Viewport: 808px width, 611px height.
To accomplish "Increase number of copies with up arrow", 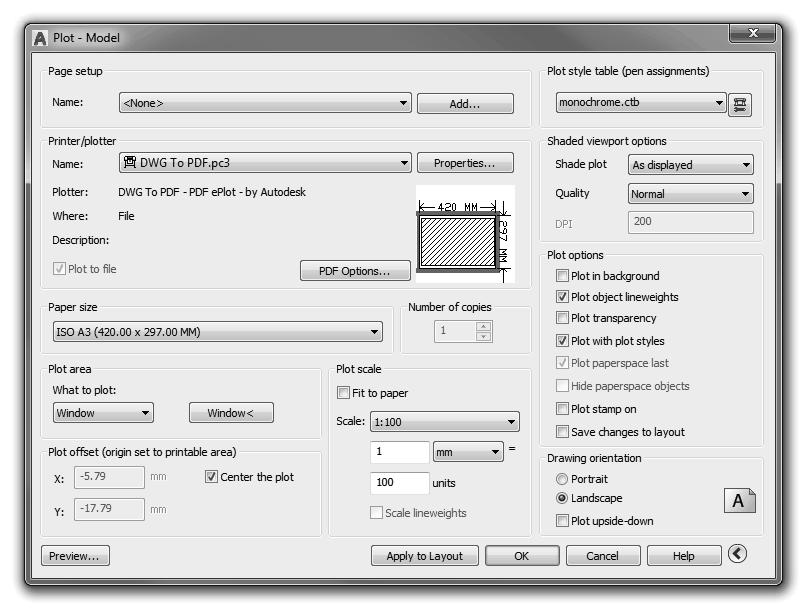I will click(x=483, y=326).
